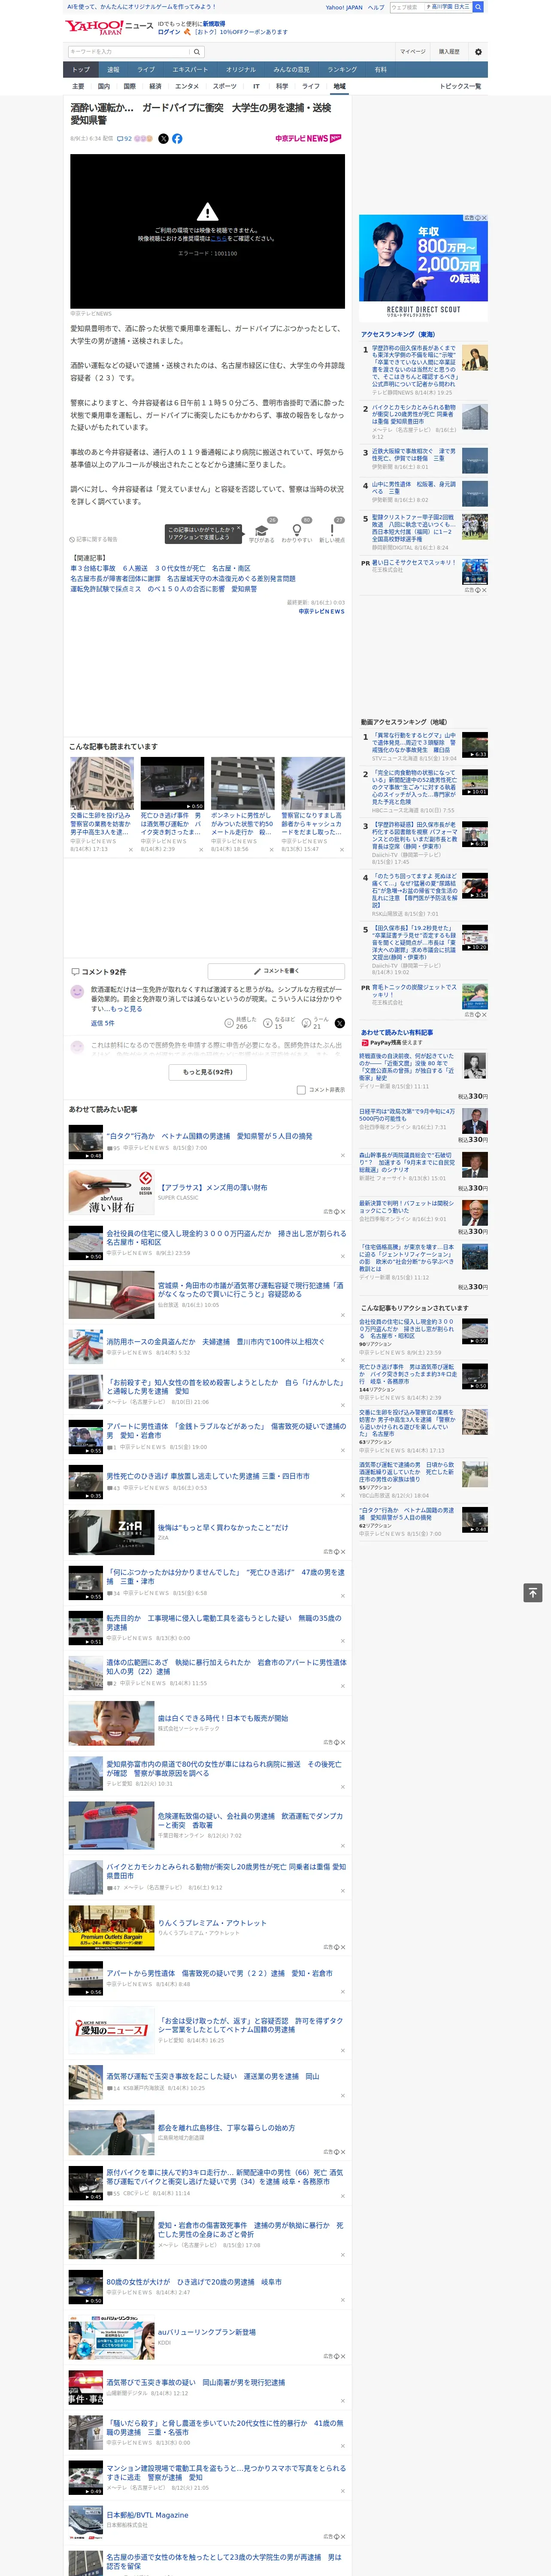This screenshot has width=551, height=2576.
Task: Open ranking item 学歴詐称の田久保市長
Action: 414,366
